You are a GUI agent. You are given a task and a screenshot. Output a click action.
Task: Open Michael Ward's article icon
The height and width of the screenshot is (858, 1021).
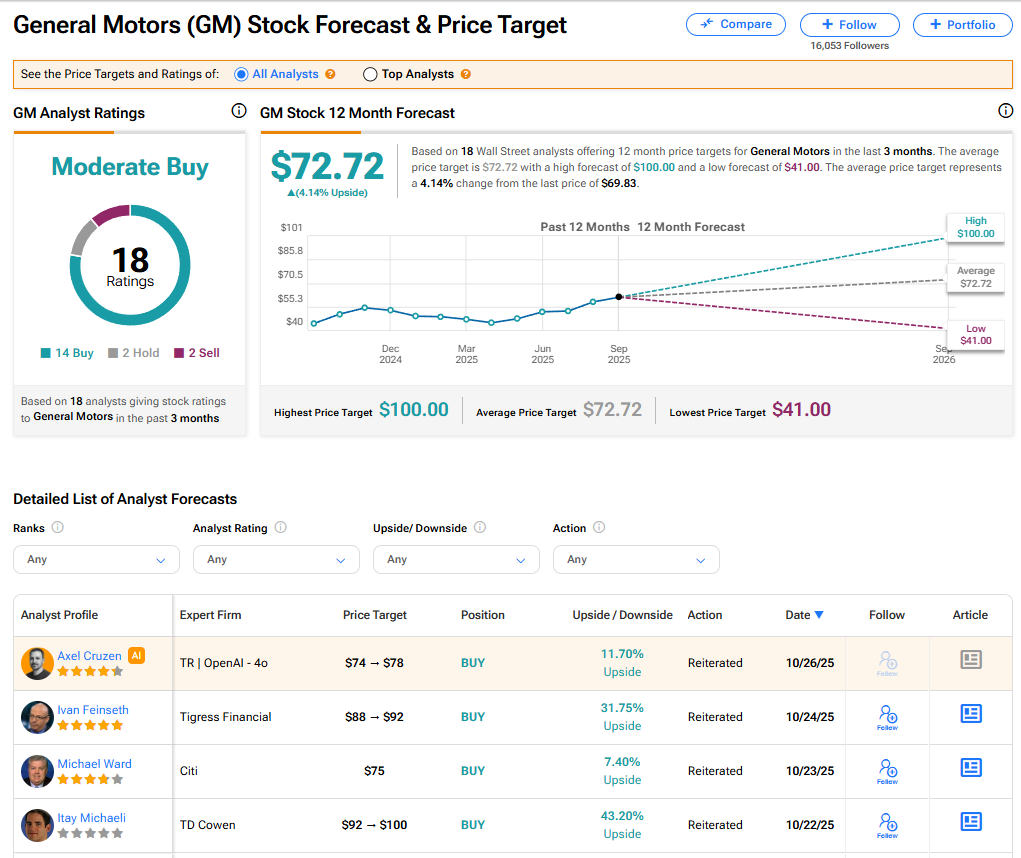coord(970,768)
